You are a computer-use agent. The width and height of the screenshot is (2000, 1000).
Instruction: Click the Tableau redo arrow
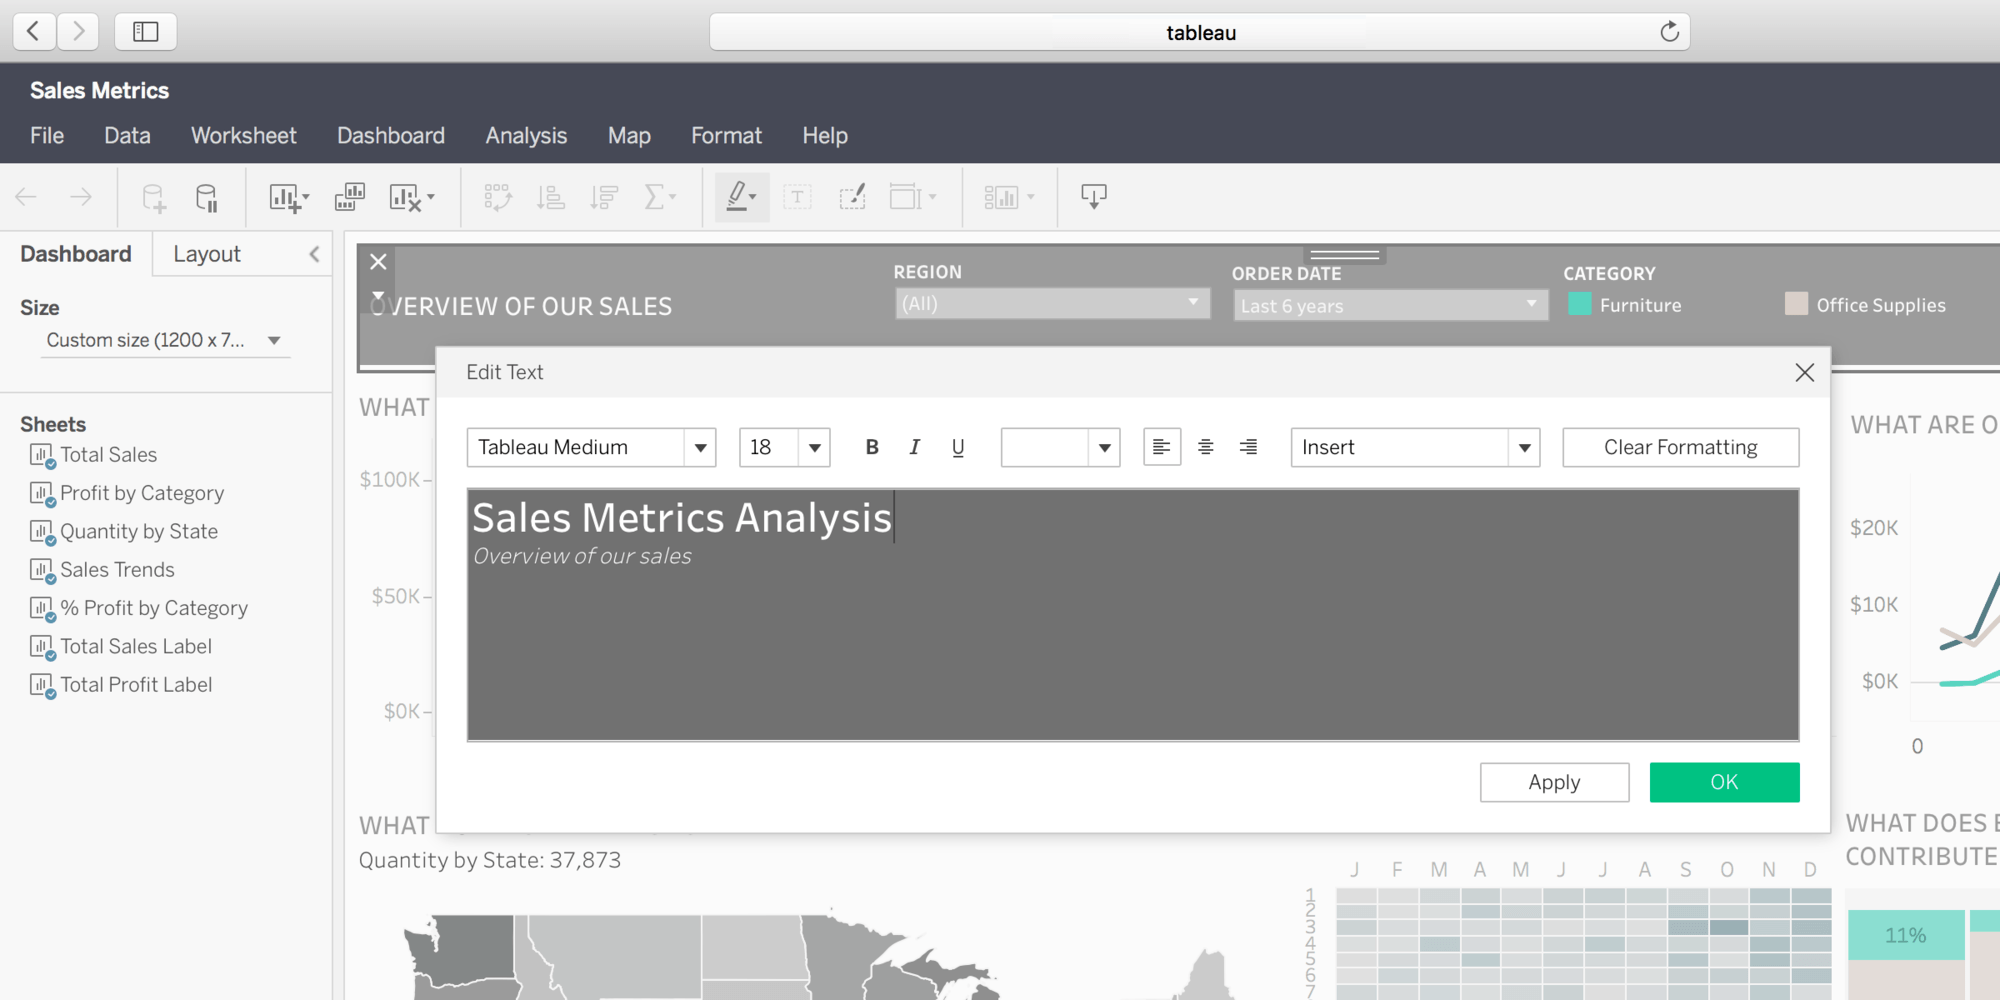(x=81, y=197)
